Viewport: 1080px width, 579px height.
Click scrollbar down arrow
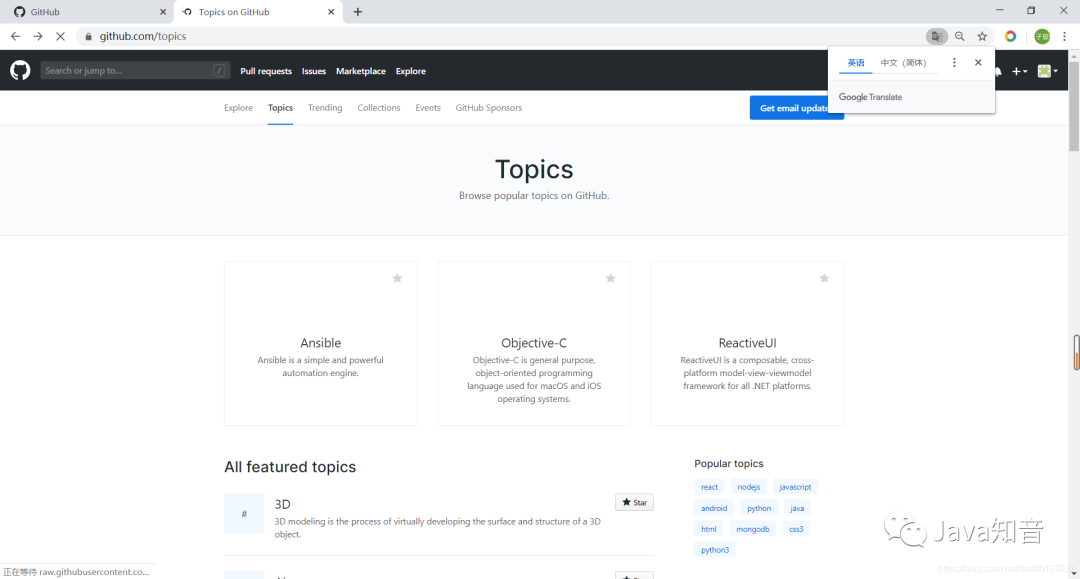1074,573
